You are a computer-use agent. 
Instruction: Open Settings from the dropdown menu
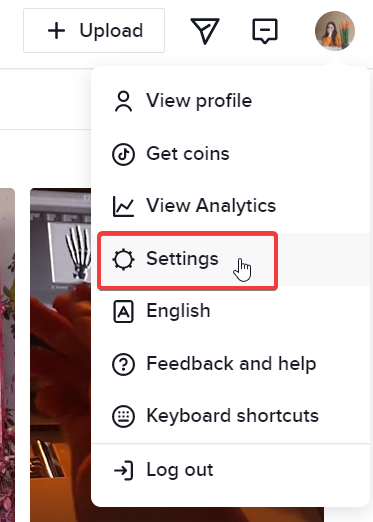coord(230,259)
